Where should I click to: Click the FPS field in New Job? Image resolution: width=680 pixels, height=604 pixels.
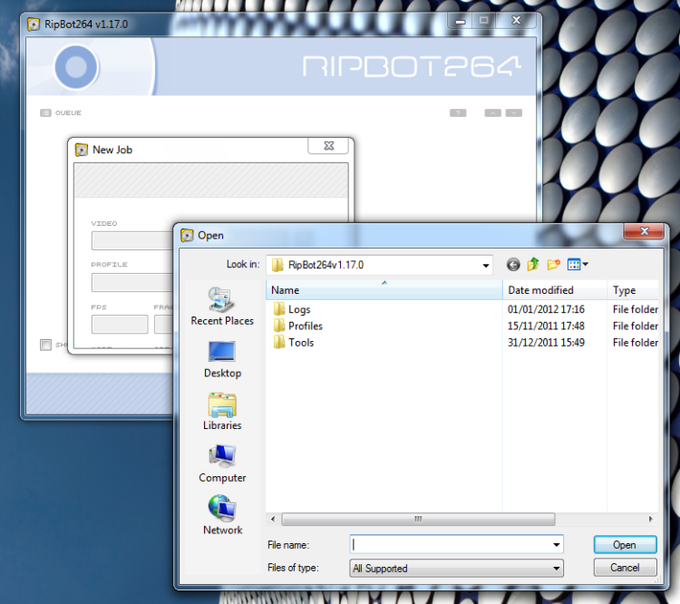click(x=119, y=324)
